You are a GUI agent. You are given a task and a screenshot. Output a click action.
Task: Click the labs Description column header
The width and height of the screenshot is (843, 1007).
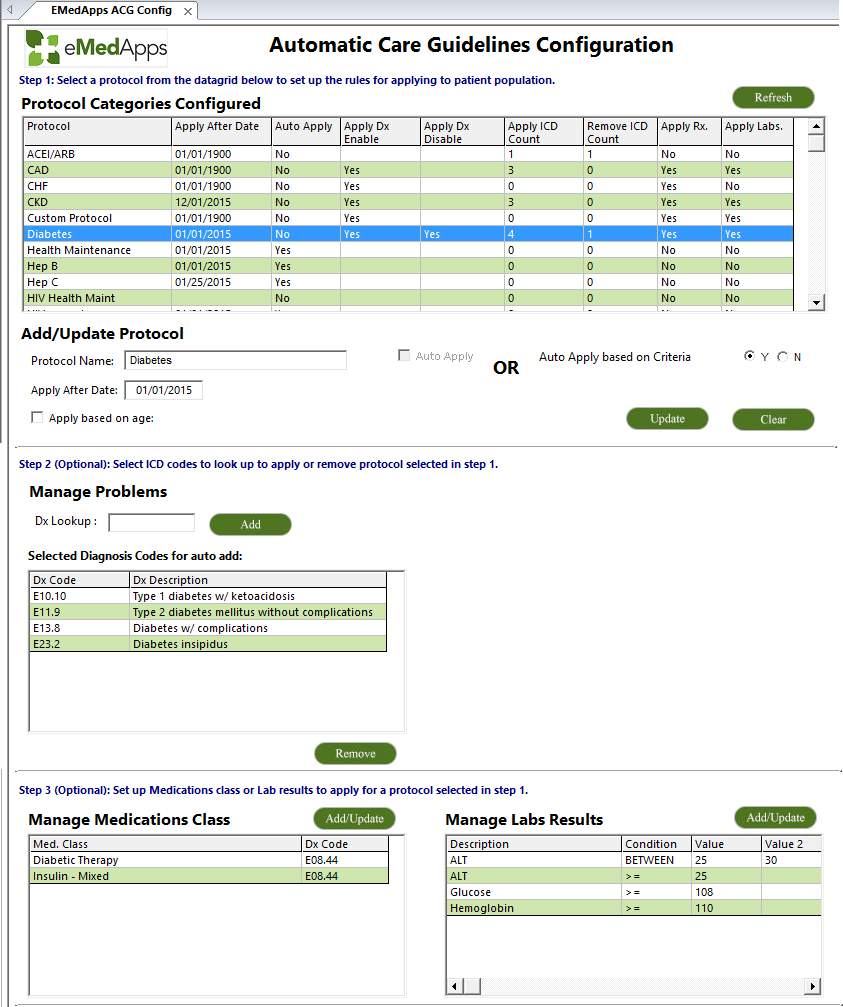[x=534, y=844]
